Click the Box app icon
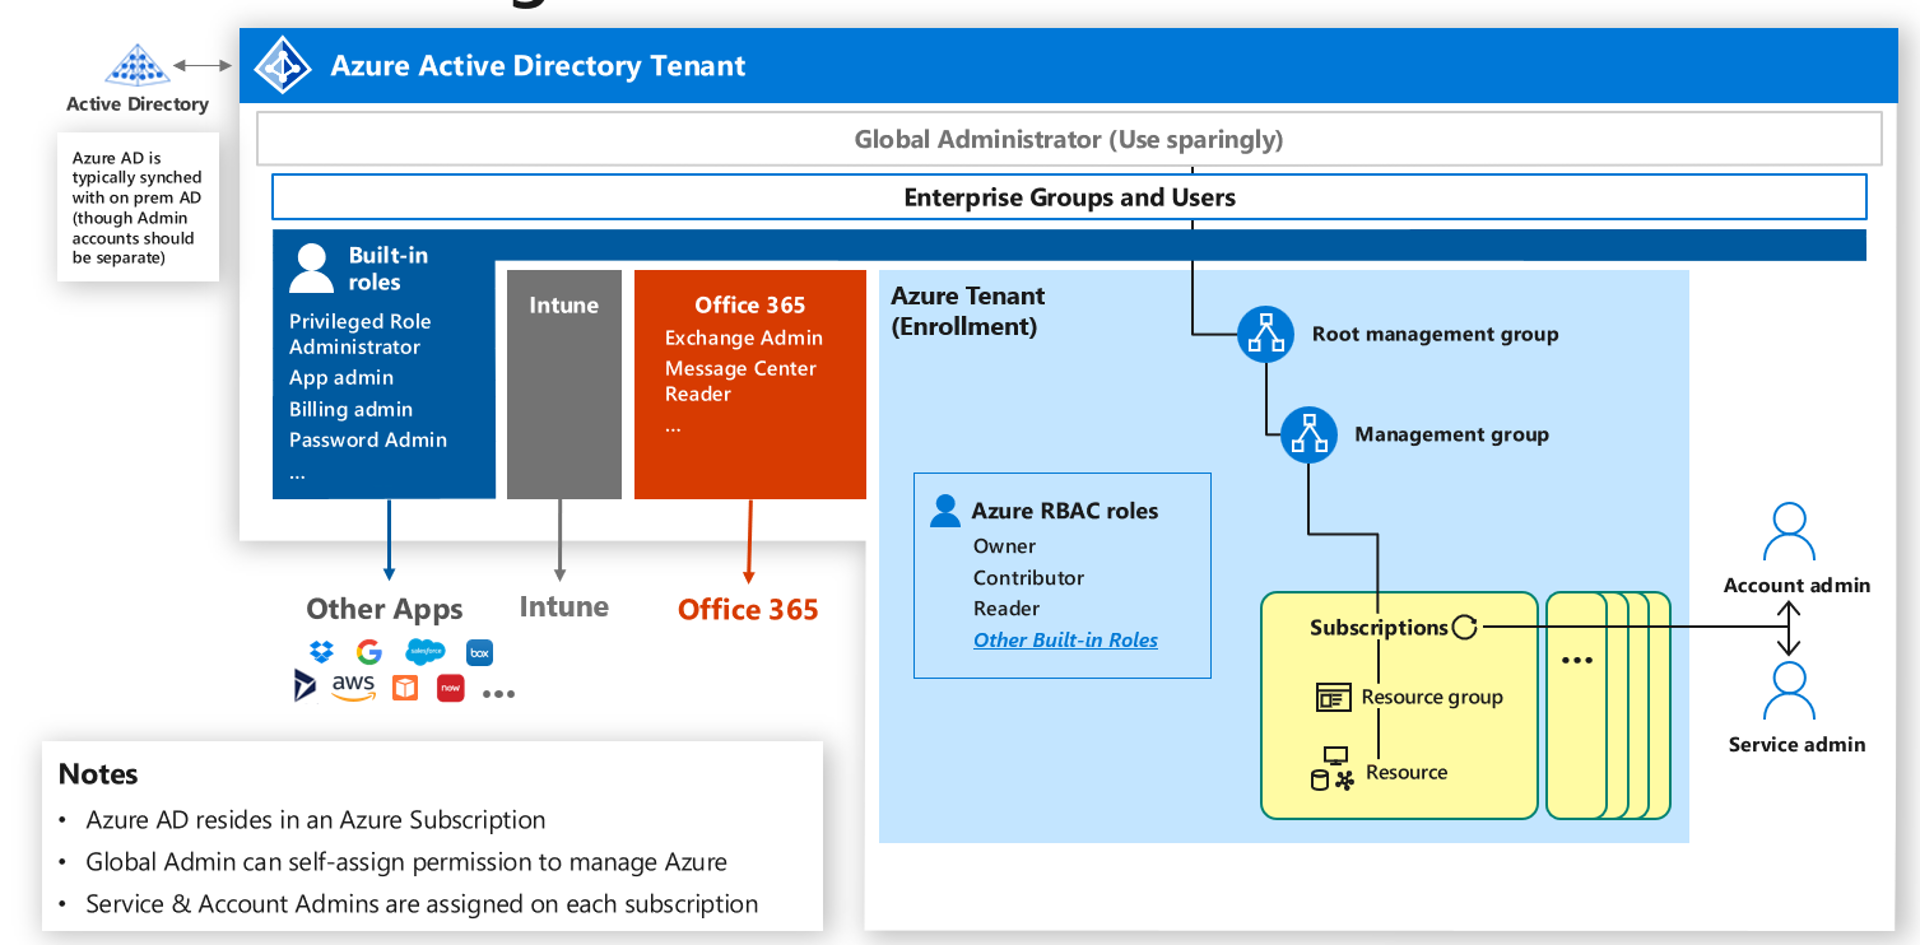This screenshot has width=1920, height=945. click(x=480, y=653)
